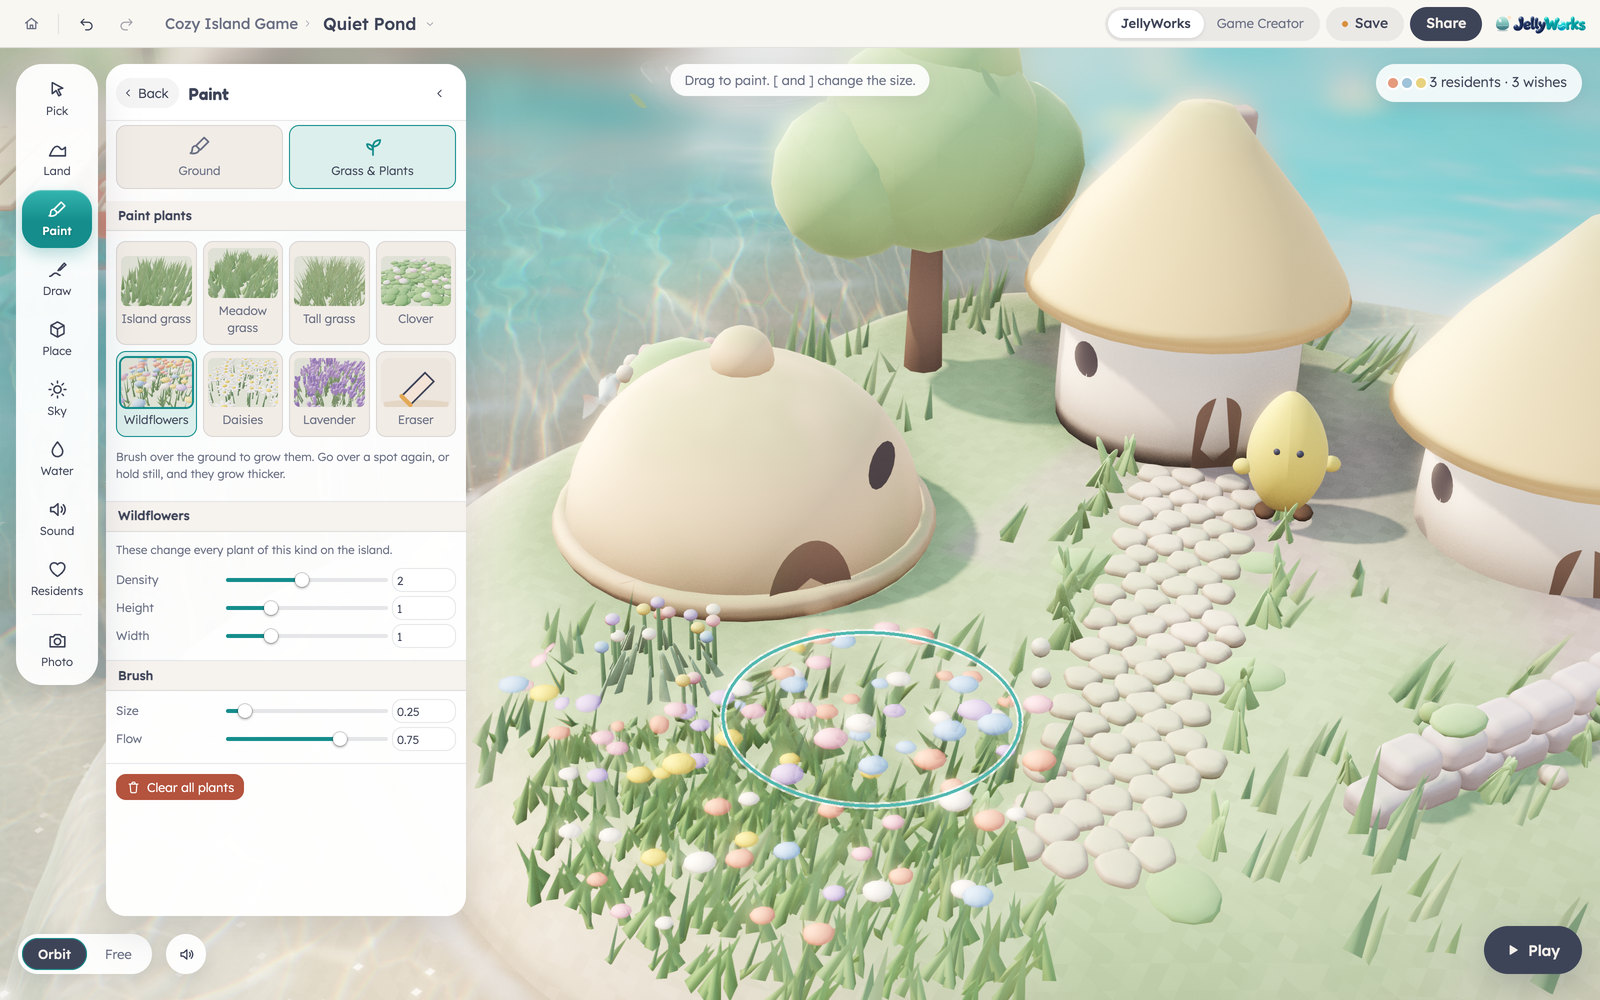Switch to JellyWorks mode

(x=1155, y=24)
